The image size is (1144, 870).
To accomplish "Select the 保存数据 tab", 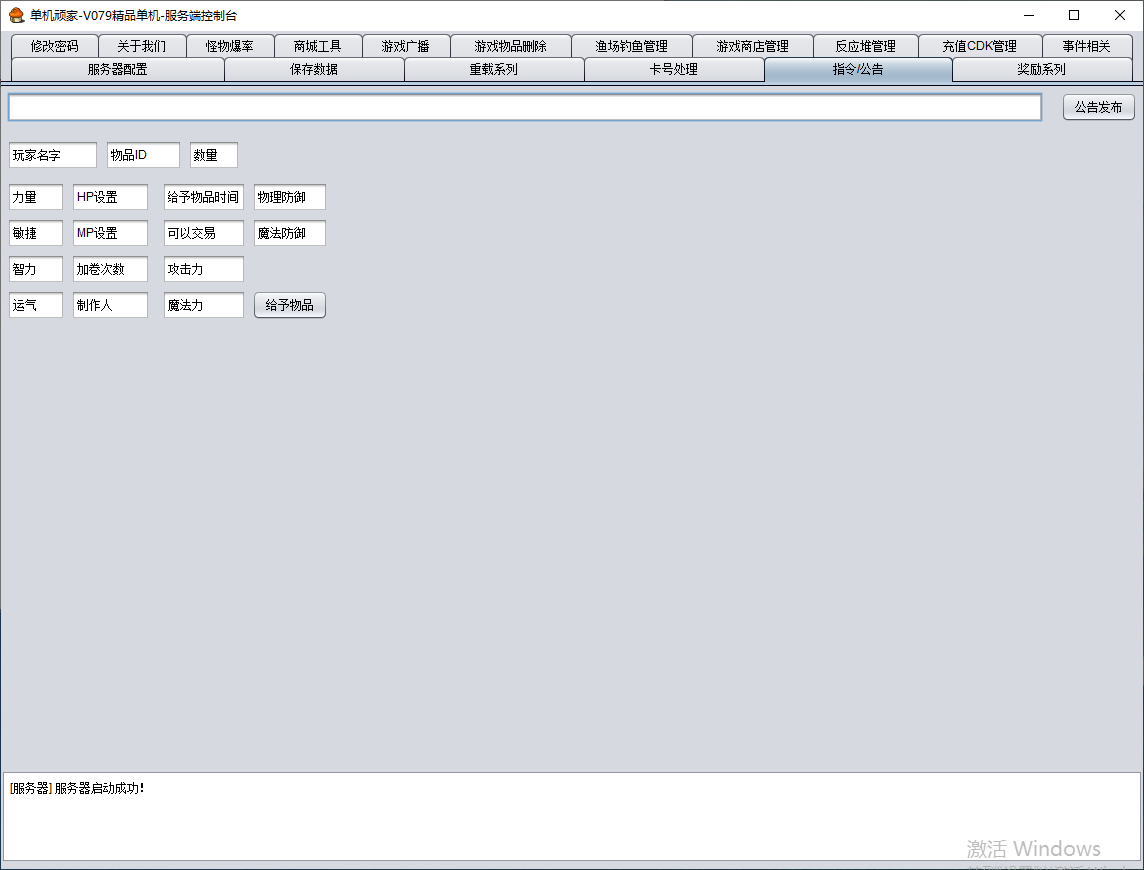I will tap(314, 69).
